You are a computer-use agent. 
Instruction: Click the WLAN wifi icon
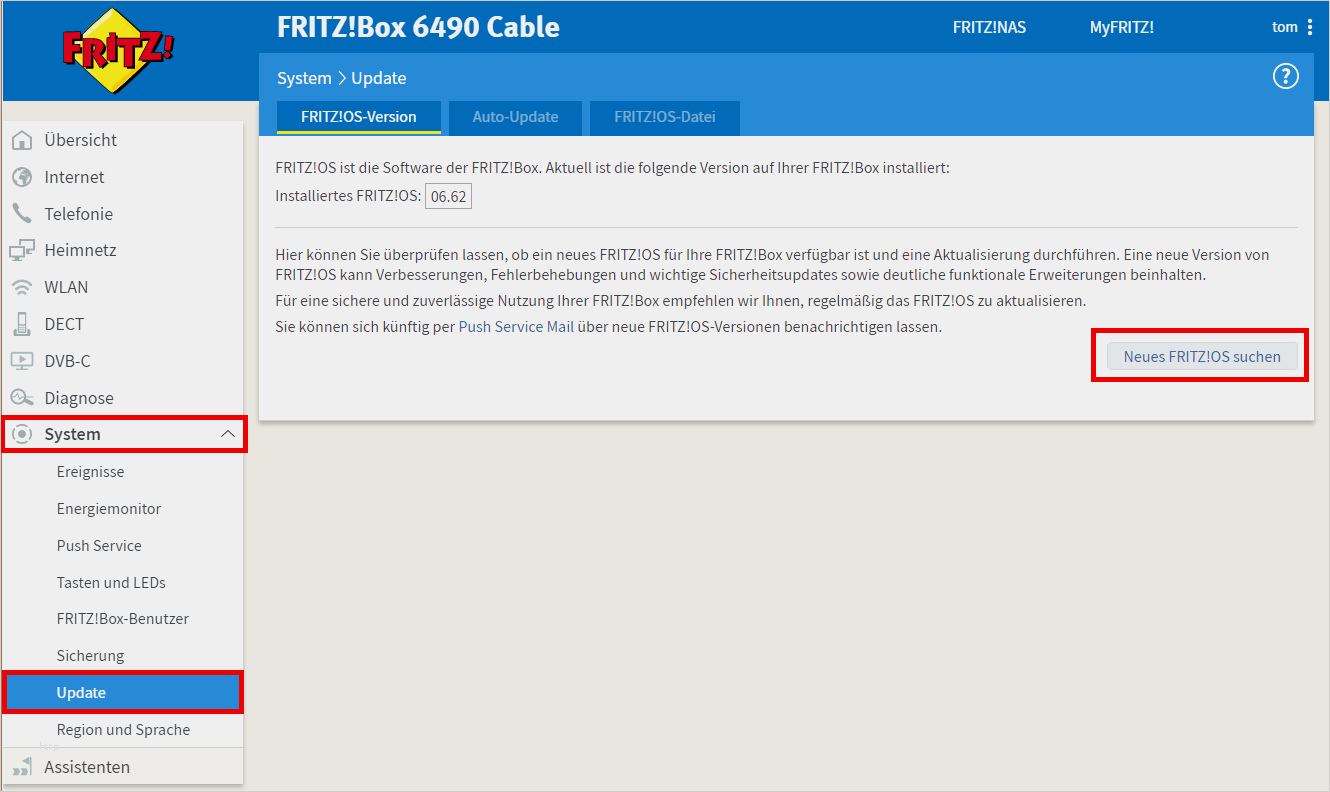coord(22,288)
